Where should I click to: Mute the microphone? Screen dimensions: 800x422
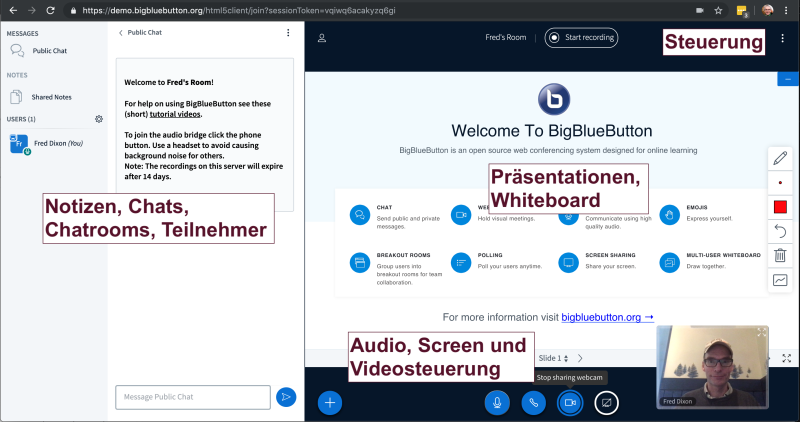point(495,402)
